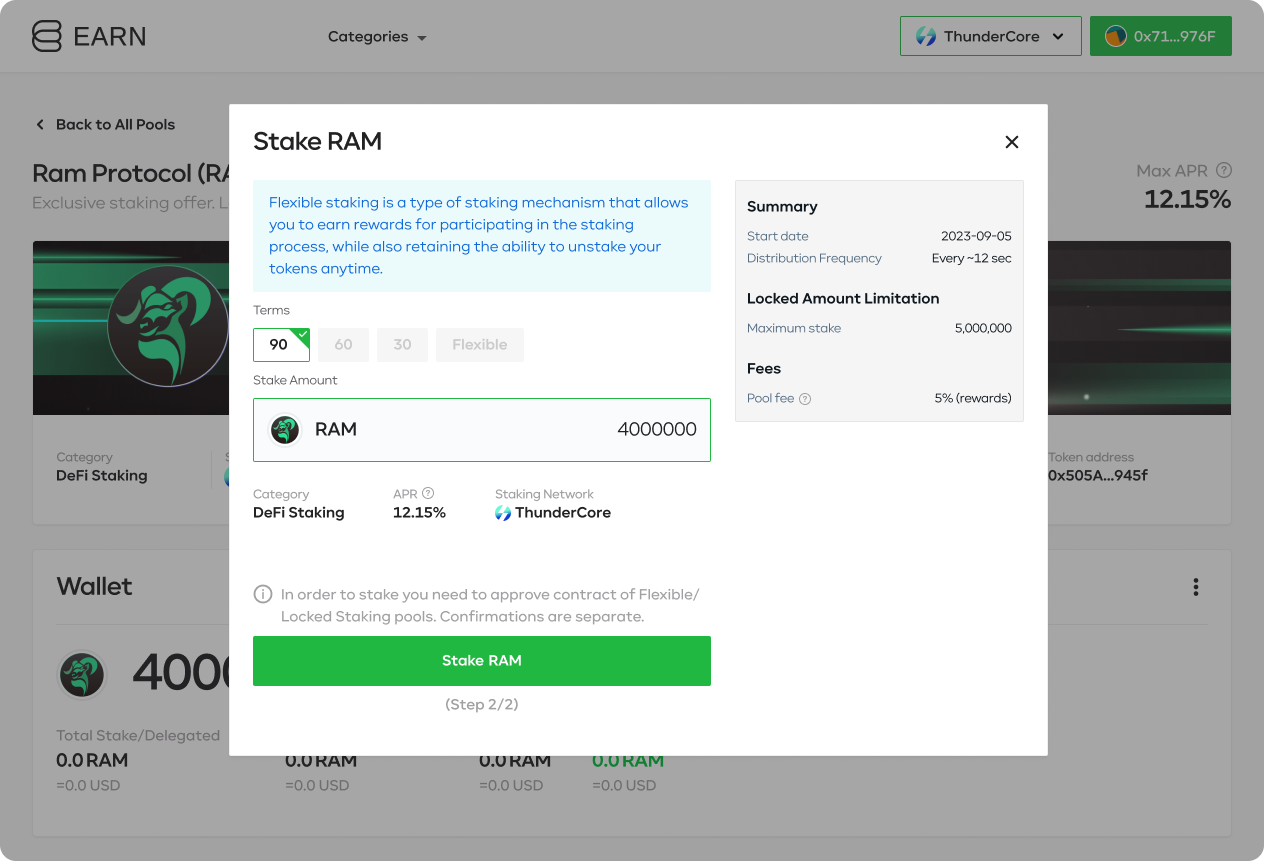Image resolution: width=1264 pixels, height=861 pixels.
Task: Close the Stake RAM dialog
Action: [1012, 142]
